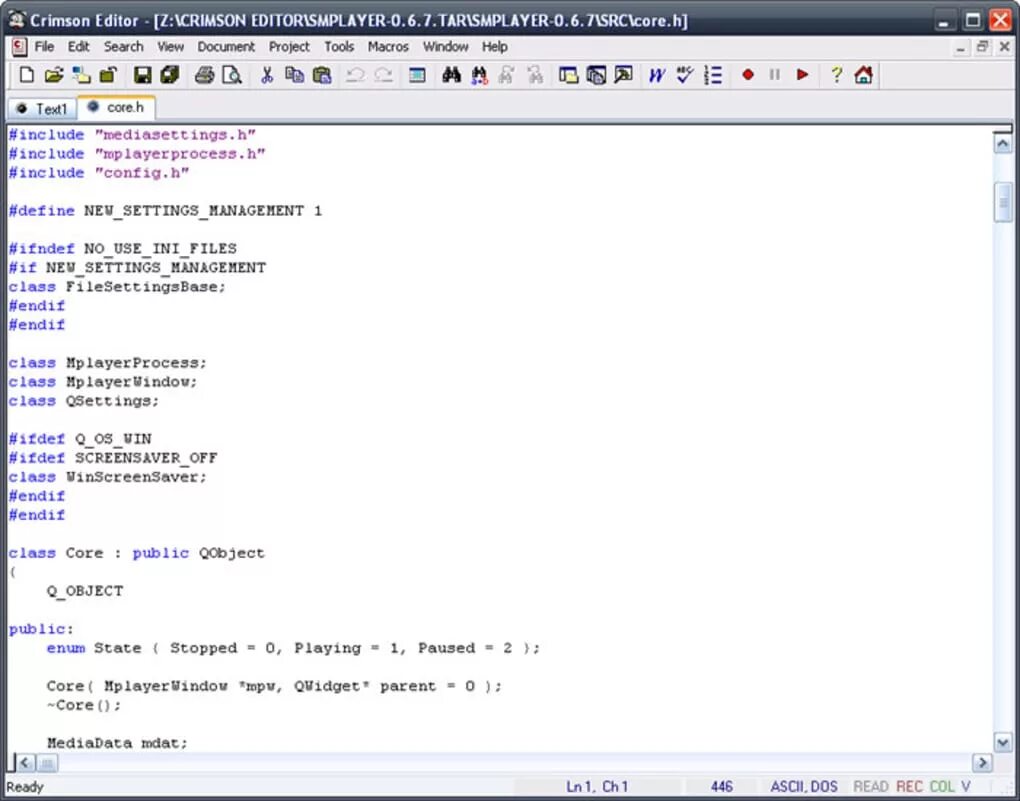The height and width of the screenshot is (801, 1020).
Task: Click the 'enum State' declaration line
Action: tap(293, 648)
